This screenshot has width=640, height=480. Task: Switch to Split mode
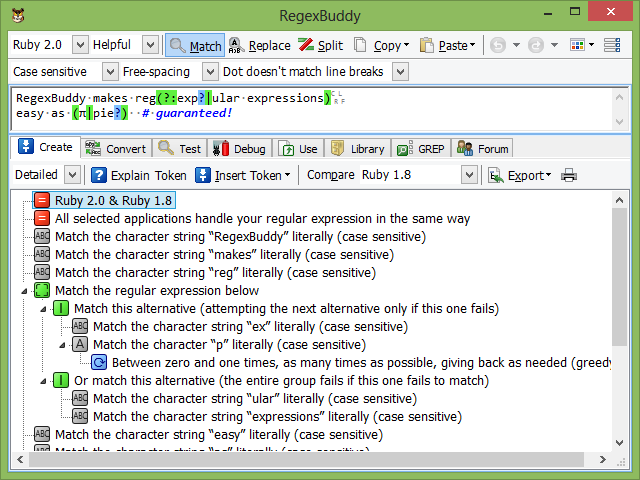pyautogui.click(x=320, y=45)
